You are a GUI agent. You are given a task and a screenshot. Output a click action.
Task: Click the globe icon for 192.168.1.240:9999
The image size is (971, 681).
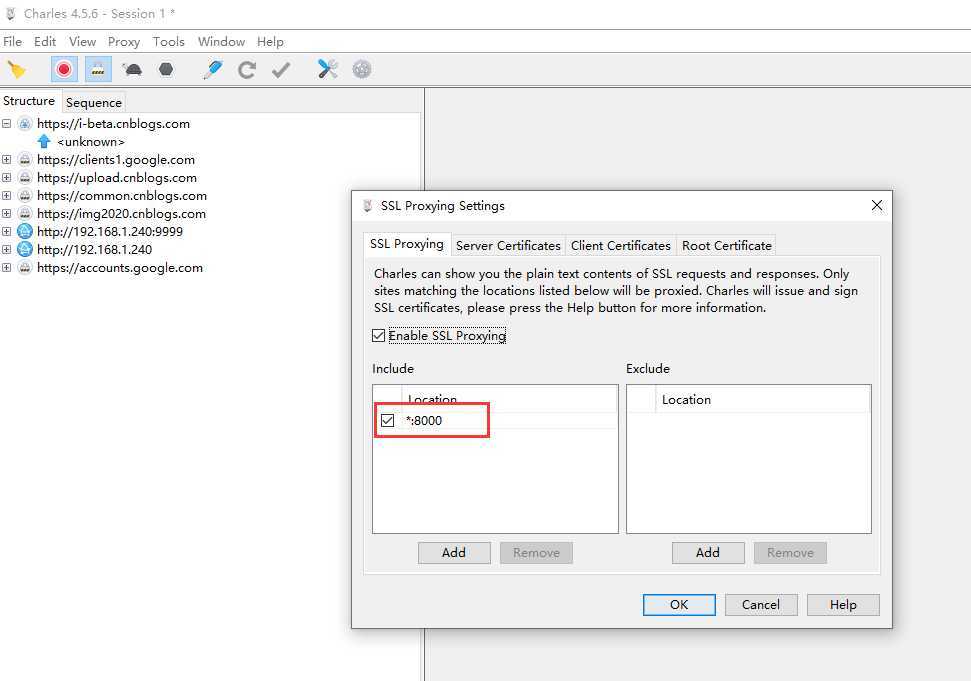[25, 232]
